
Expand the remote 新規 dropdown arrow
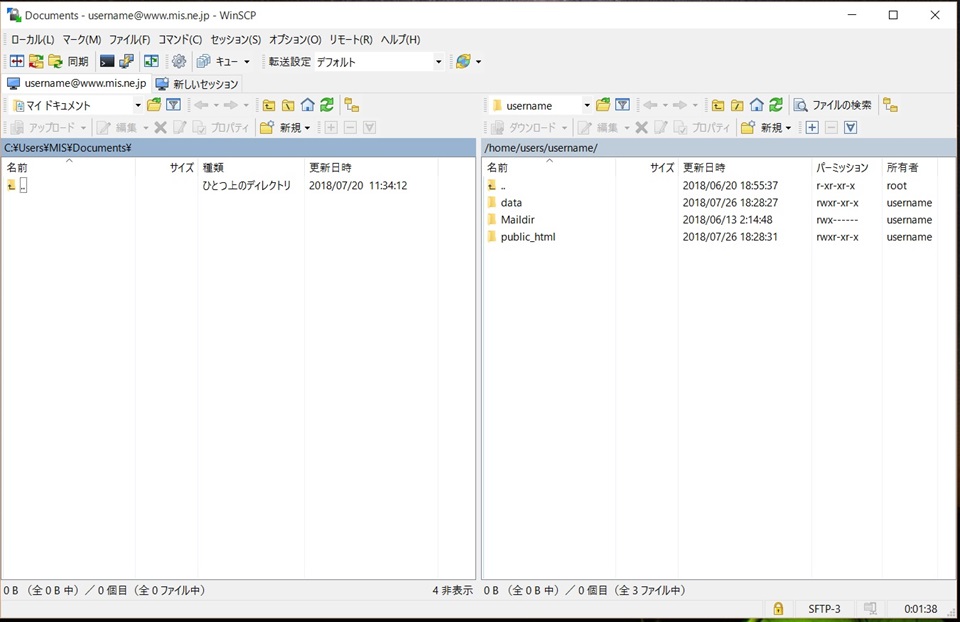point(788,128)
